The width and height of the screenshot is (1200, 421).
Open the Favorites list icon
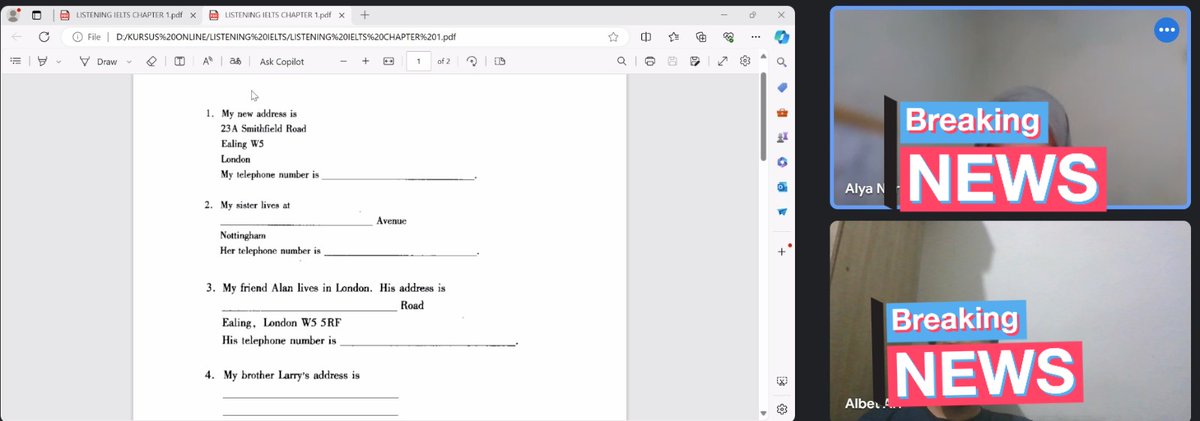673,36
